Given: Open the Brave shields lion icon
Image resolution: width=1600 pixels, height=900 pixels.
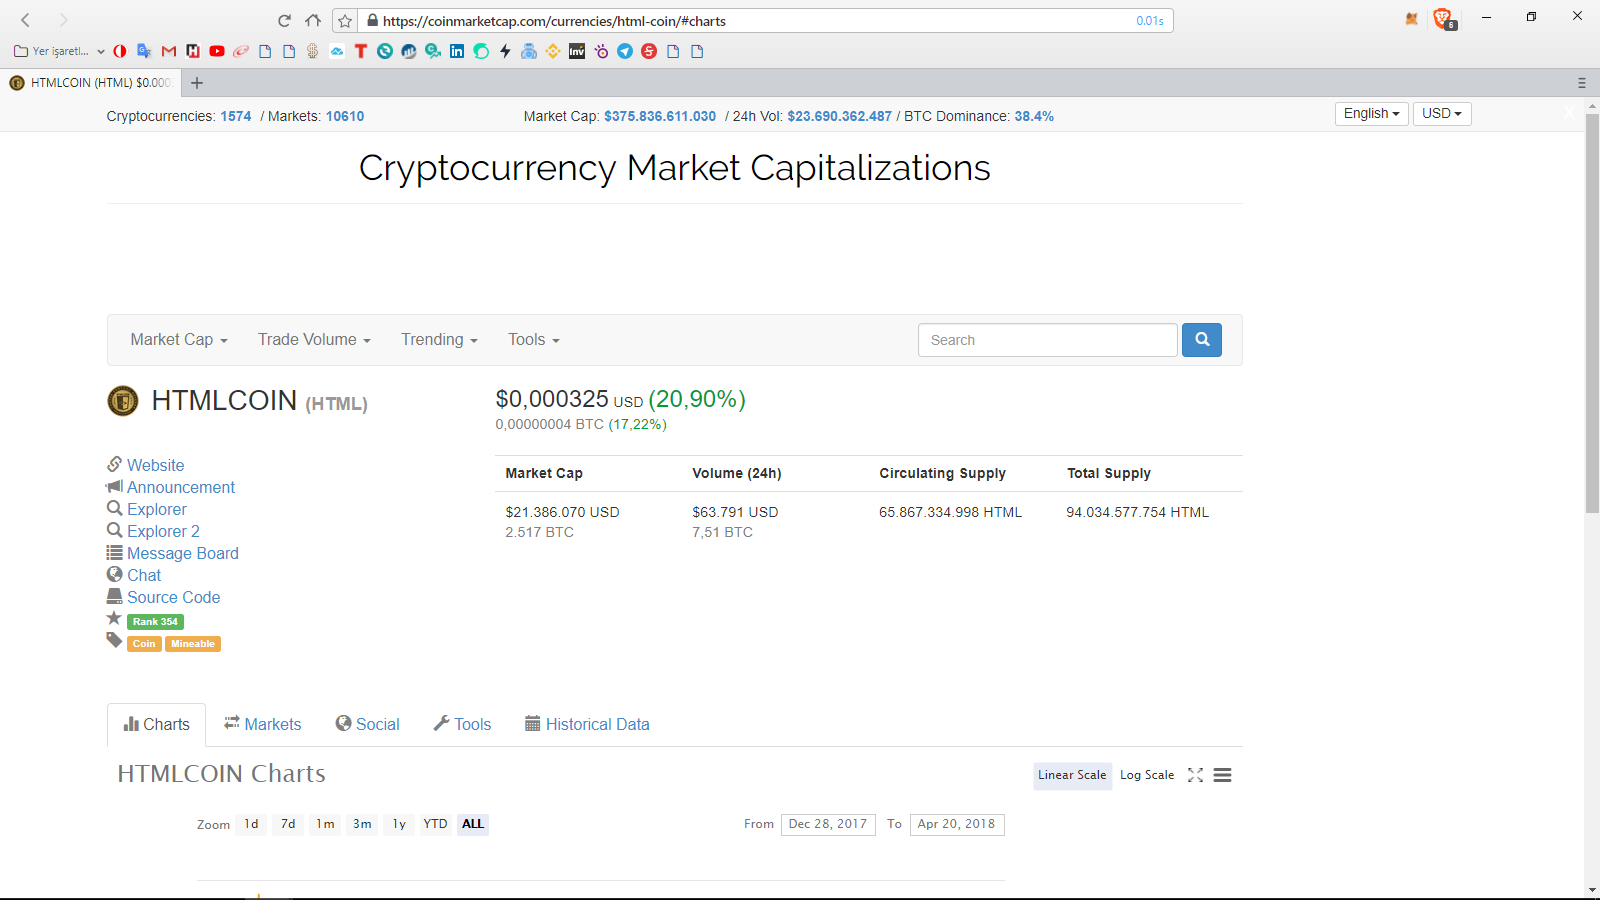Looking at the screenshot, I should (x=1443, y=18).
